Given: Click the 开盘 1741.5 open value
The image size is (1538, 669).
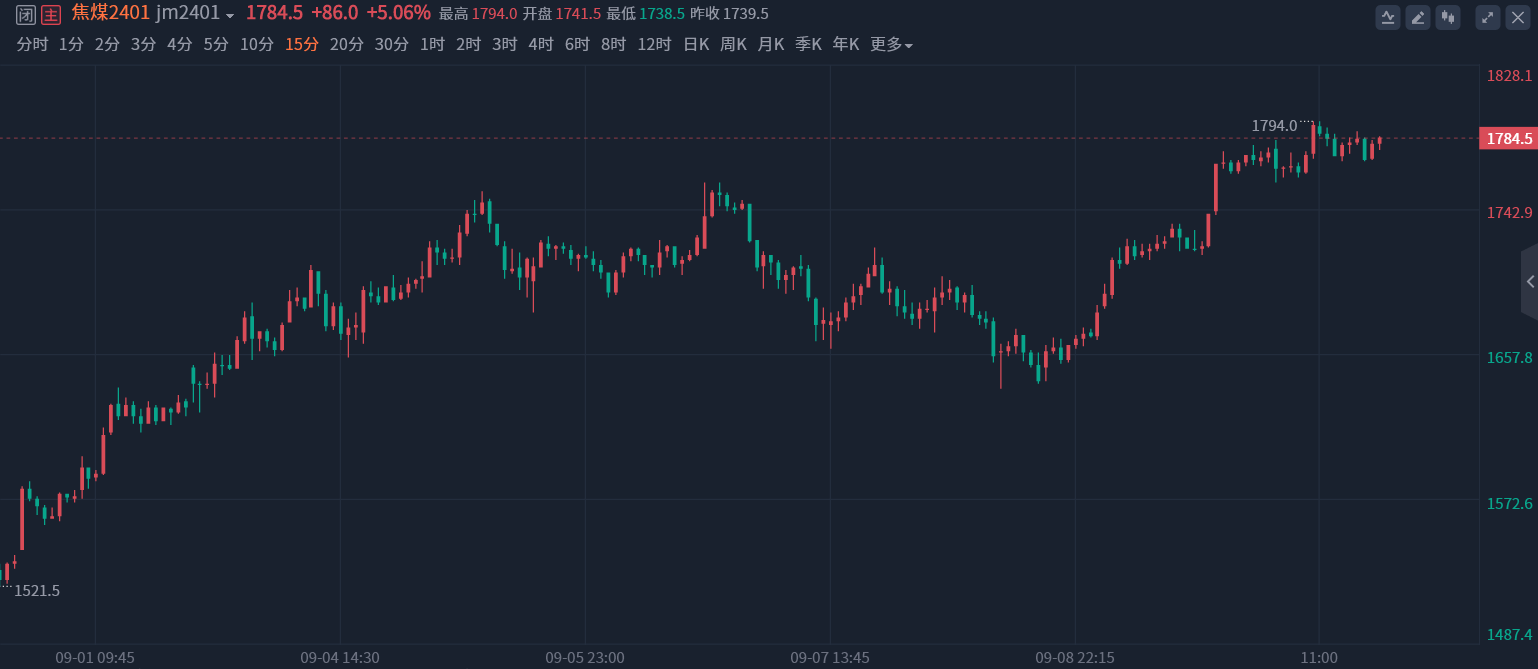Looking at the screenshot, I should pos(562,14).
